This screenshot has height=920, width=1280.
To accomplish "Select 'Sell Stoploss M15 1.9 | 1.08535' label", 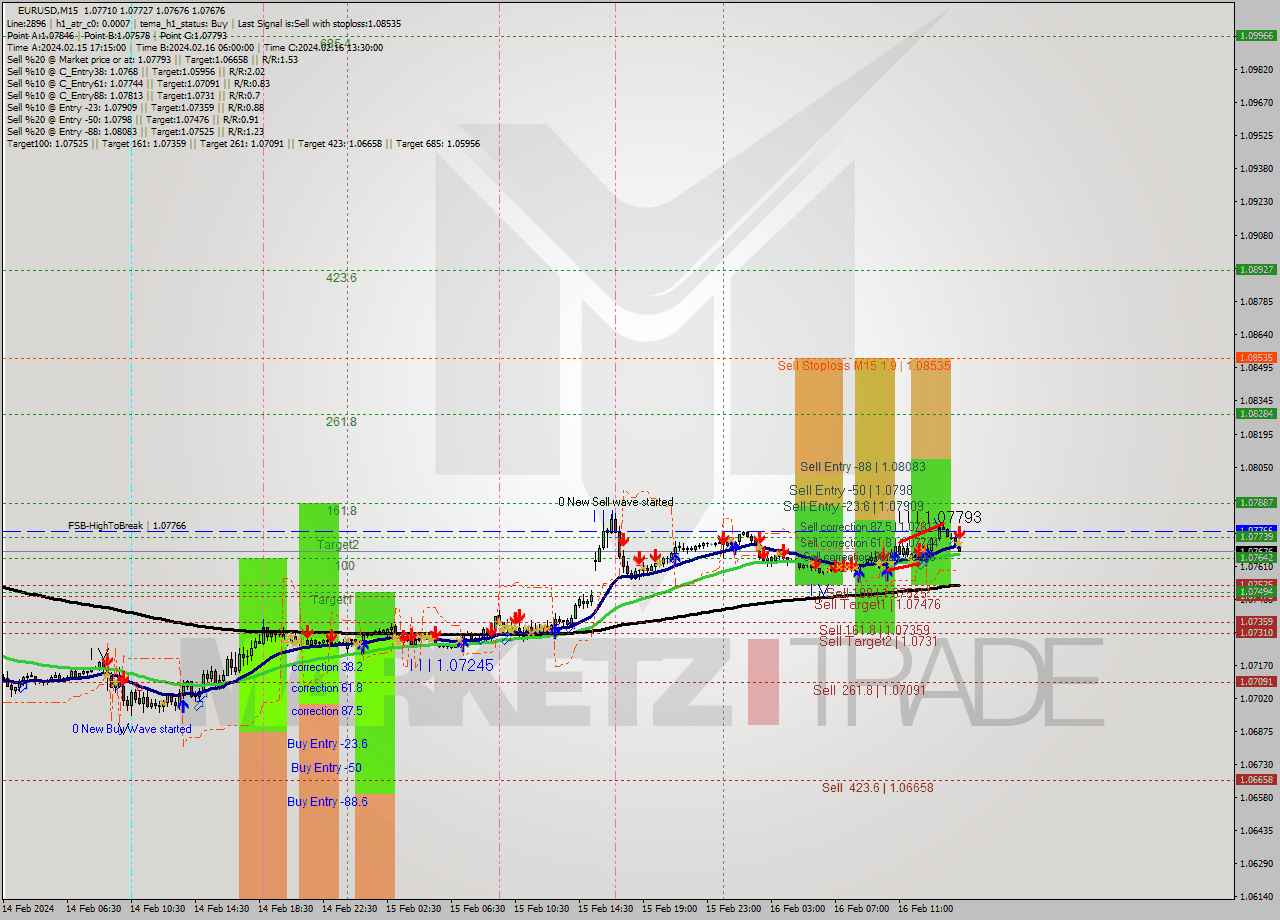I will click(x=864, y=366).
